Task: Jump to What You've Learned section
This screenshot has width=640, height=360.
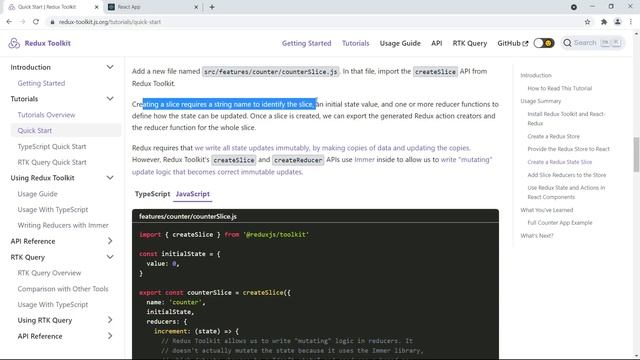Action: tap(547, 210)
